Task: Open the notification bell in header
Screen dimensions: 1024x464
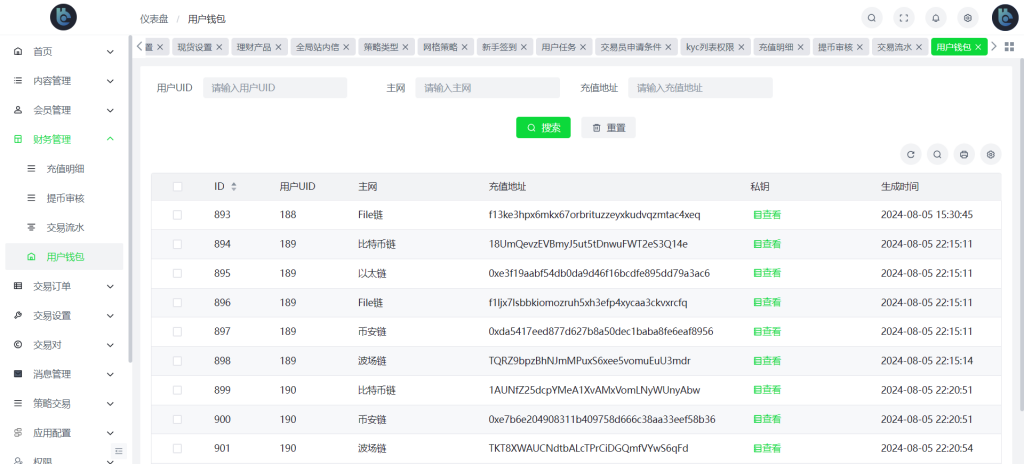Action: tap(936, 18)
